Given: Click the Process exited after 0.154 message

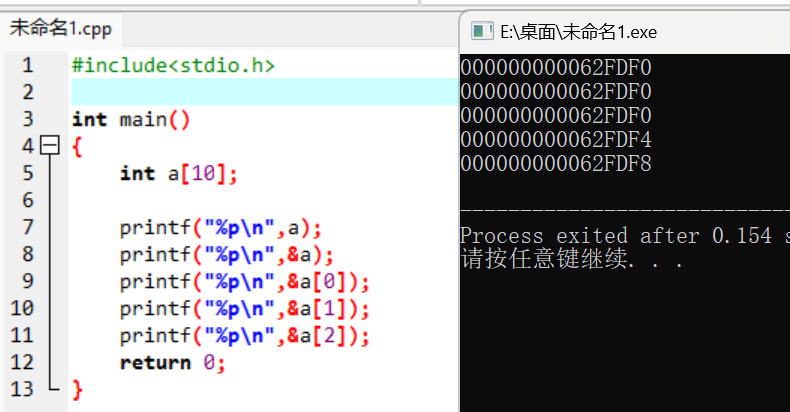Looking at the screenshot, I should click(x=625, y=236).
